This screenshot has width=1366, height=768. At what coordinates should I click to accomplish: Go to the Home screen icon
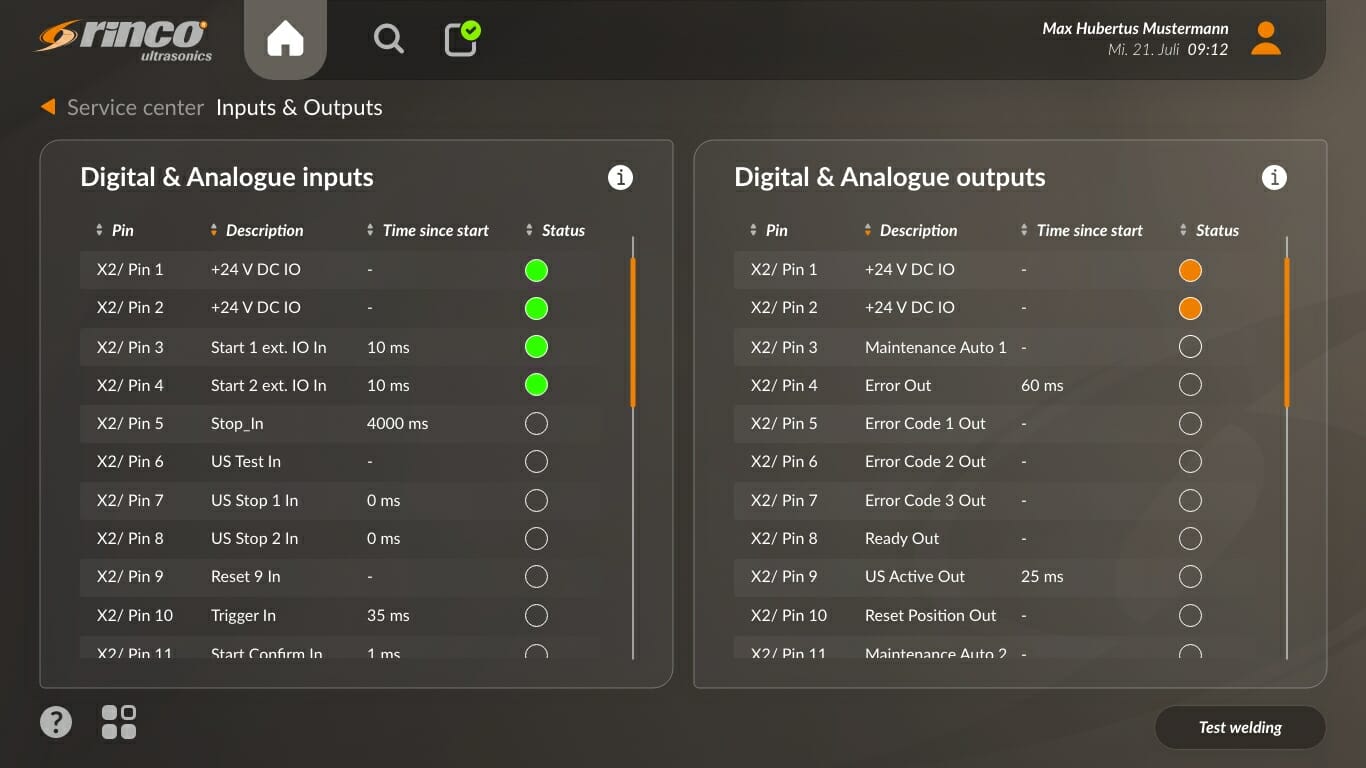(x=285, y=40)
